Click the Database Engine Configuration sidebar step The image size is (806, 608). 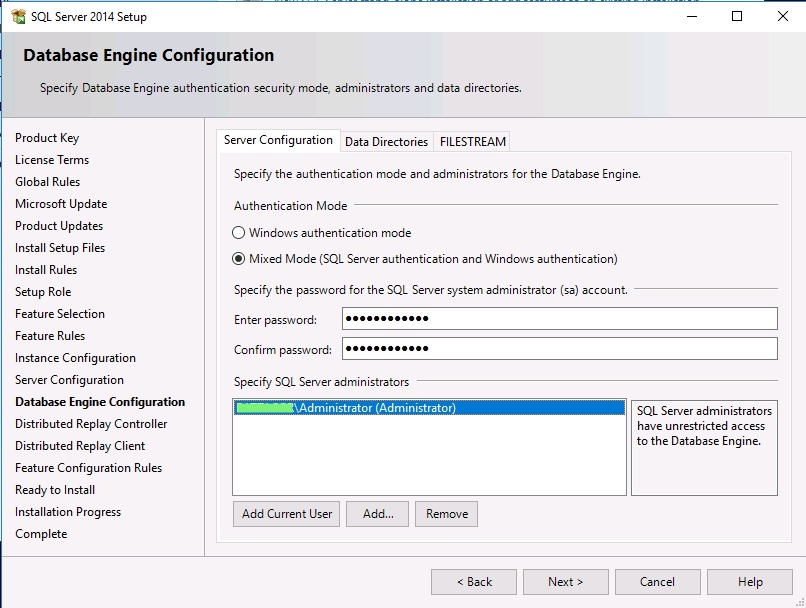click(100, 402)
